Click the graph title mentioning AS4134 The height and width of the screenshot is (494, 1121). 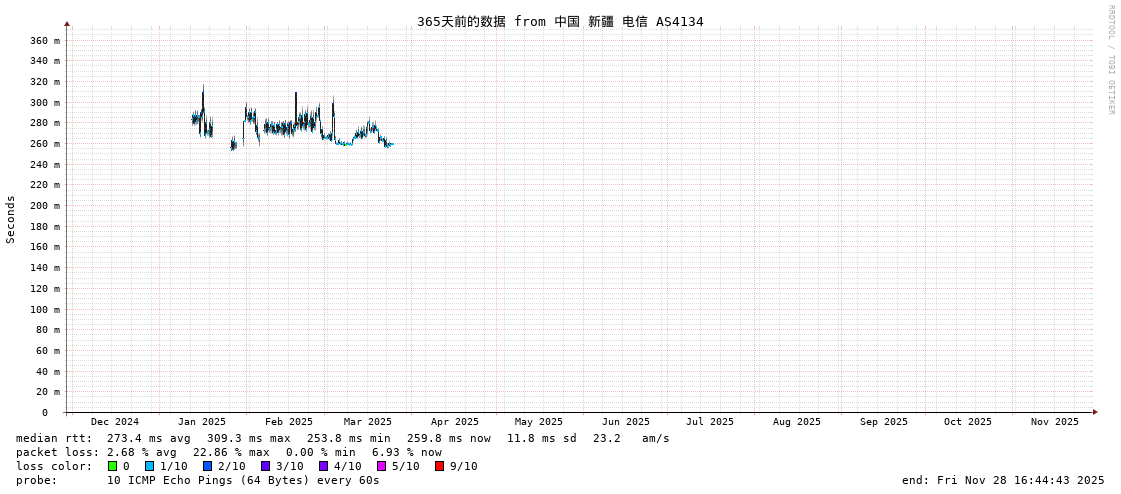[x=560, y=21]
